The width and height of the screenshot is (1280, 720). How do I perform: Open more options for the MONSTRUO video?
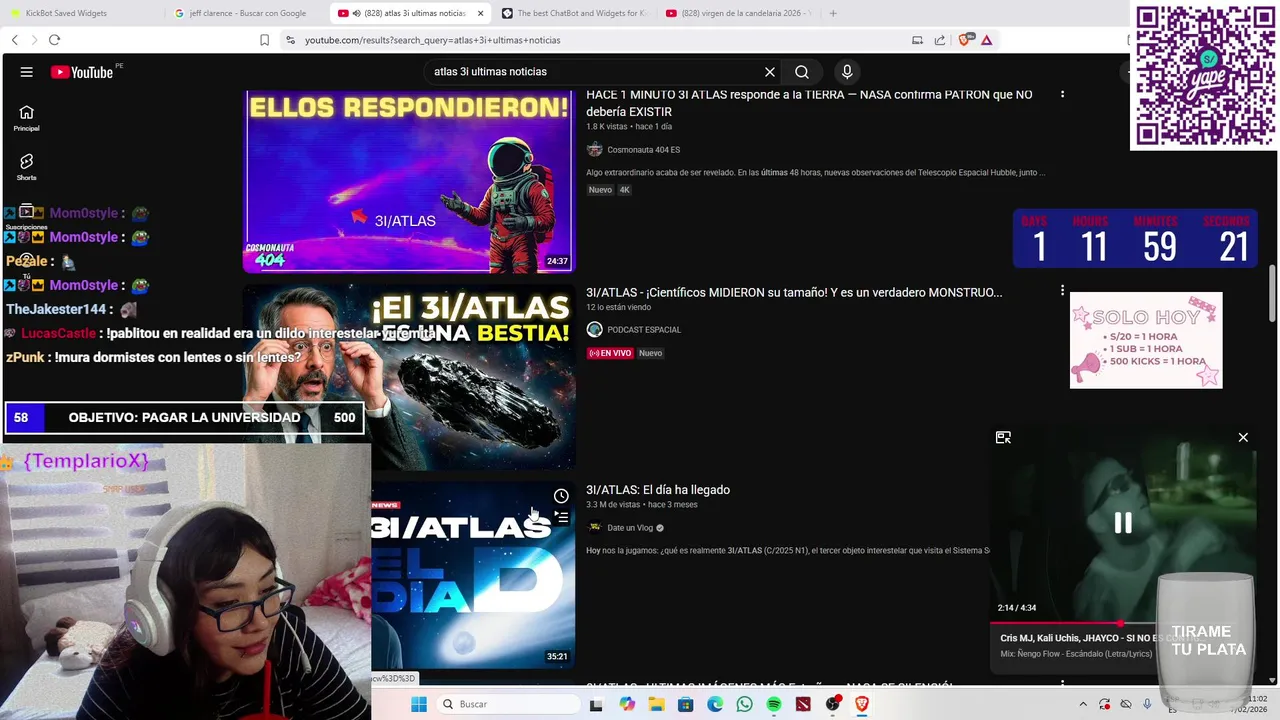click(x=1062, y=291)
